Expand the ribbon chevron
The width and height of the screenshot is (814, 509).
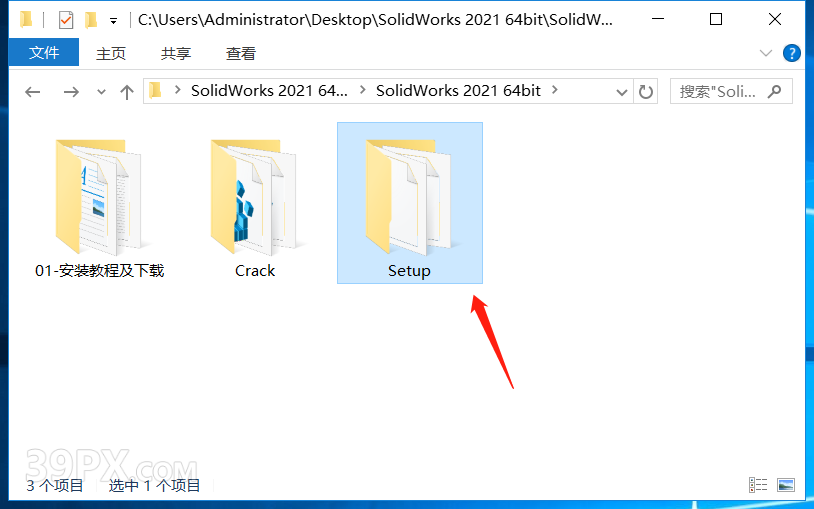pos(766,53)
